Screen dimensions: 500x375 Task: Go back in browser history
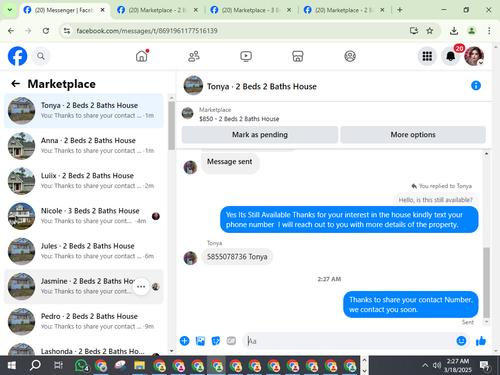(x=11, y=31)
